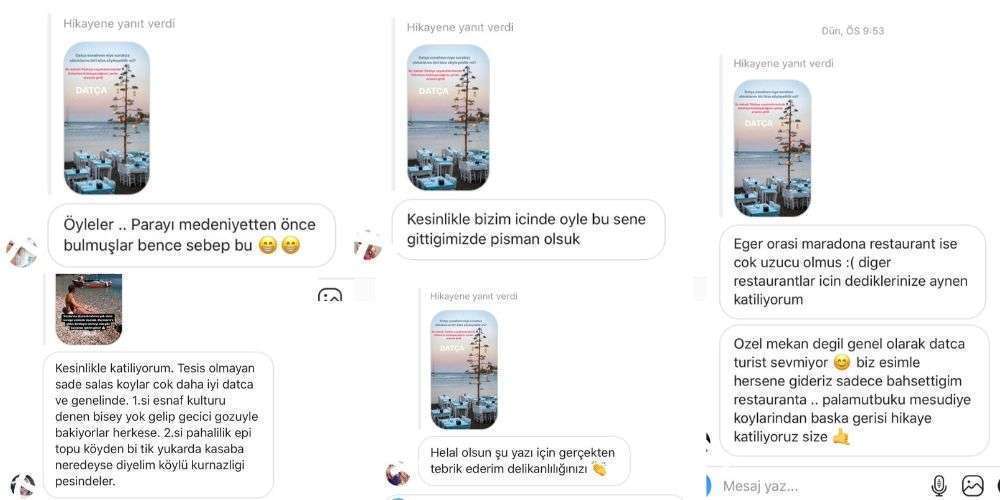This screenshot has height=500, width=1000.
Task: Open the beach story thumbnail reply
Action: coord(89,309)
